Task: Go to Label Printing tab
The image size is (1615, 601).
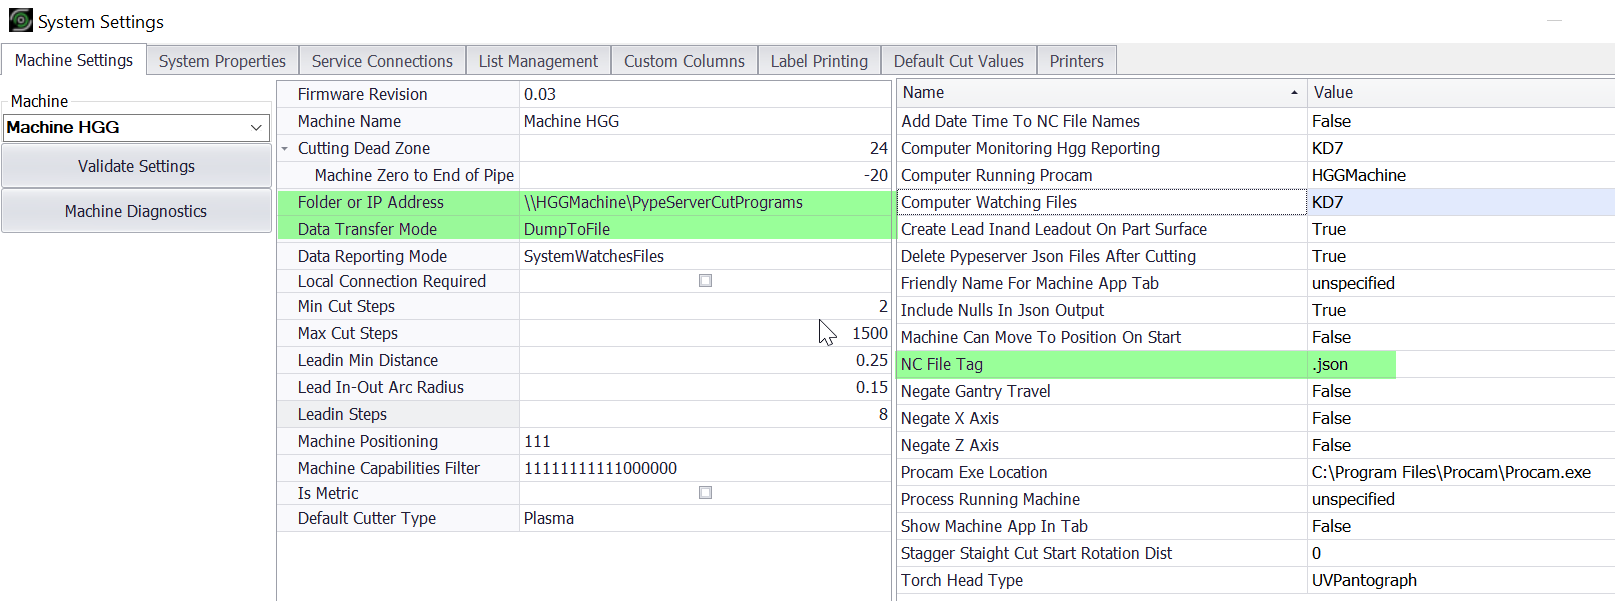Action: [x=819, y=61]
